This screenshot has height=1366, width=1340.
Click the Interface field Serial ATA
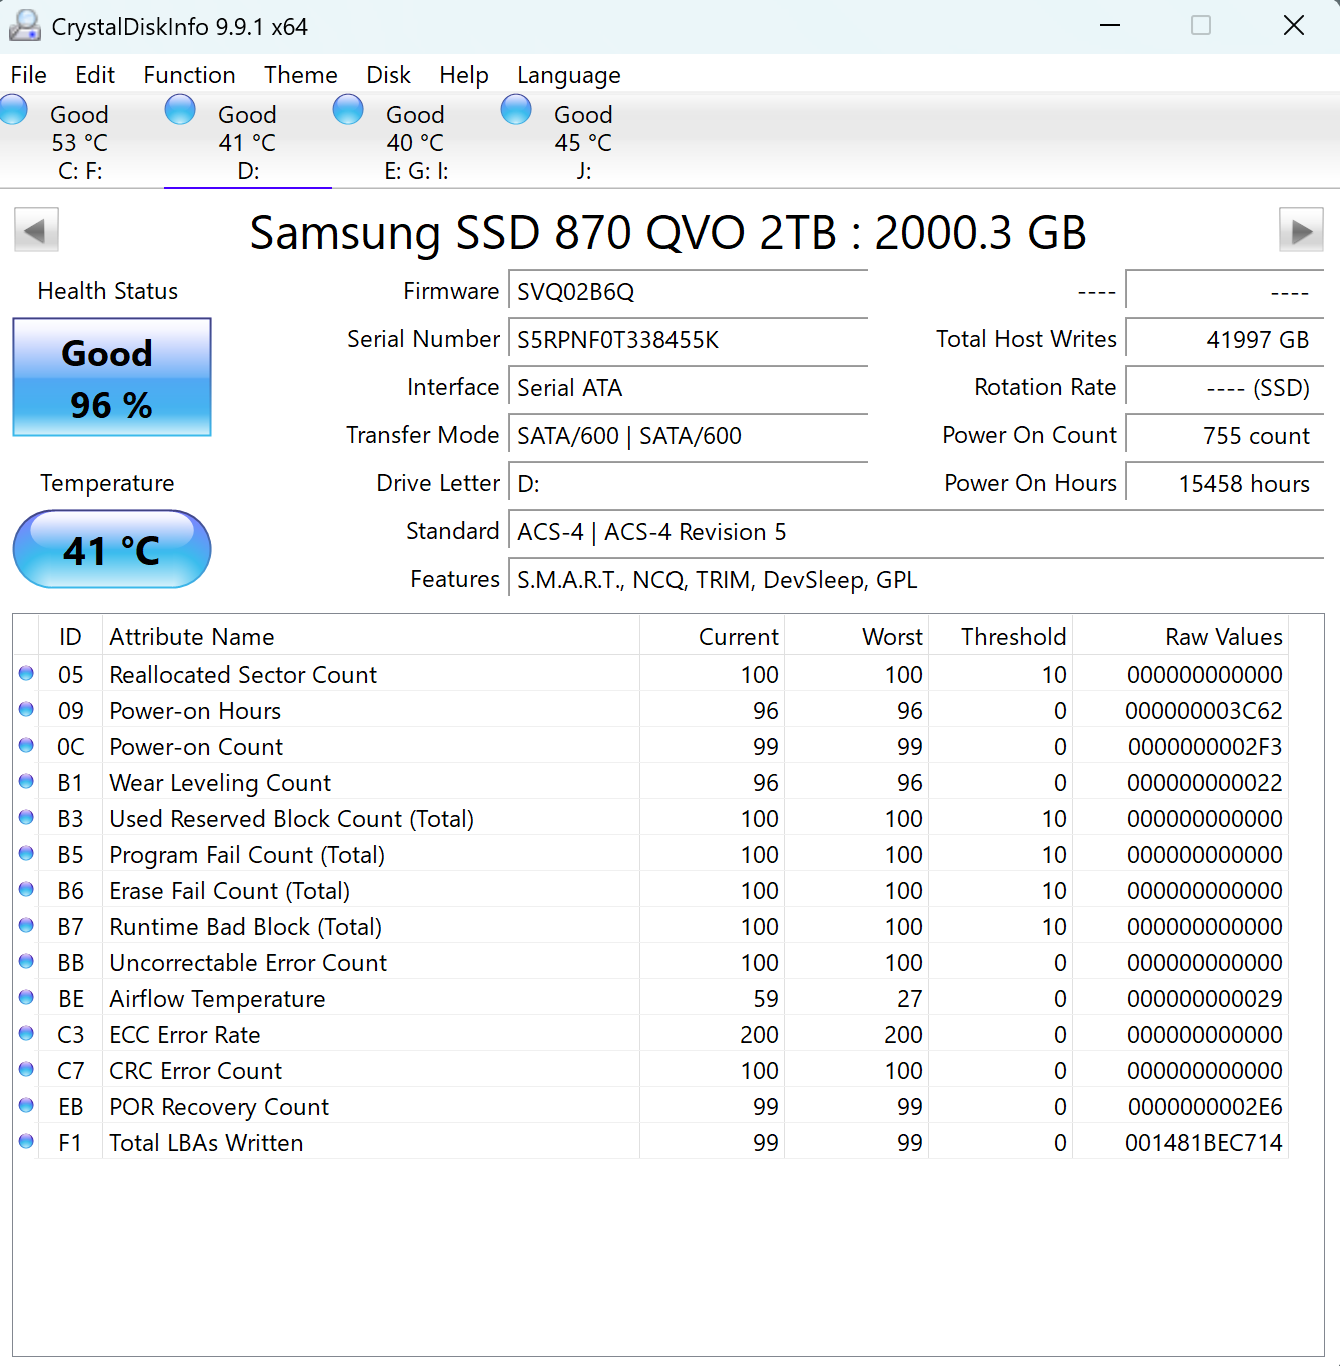pos(688,387)
